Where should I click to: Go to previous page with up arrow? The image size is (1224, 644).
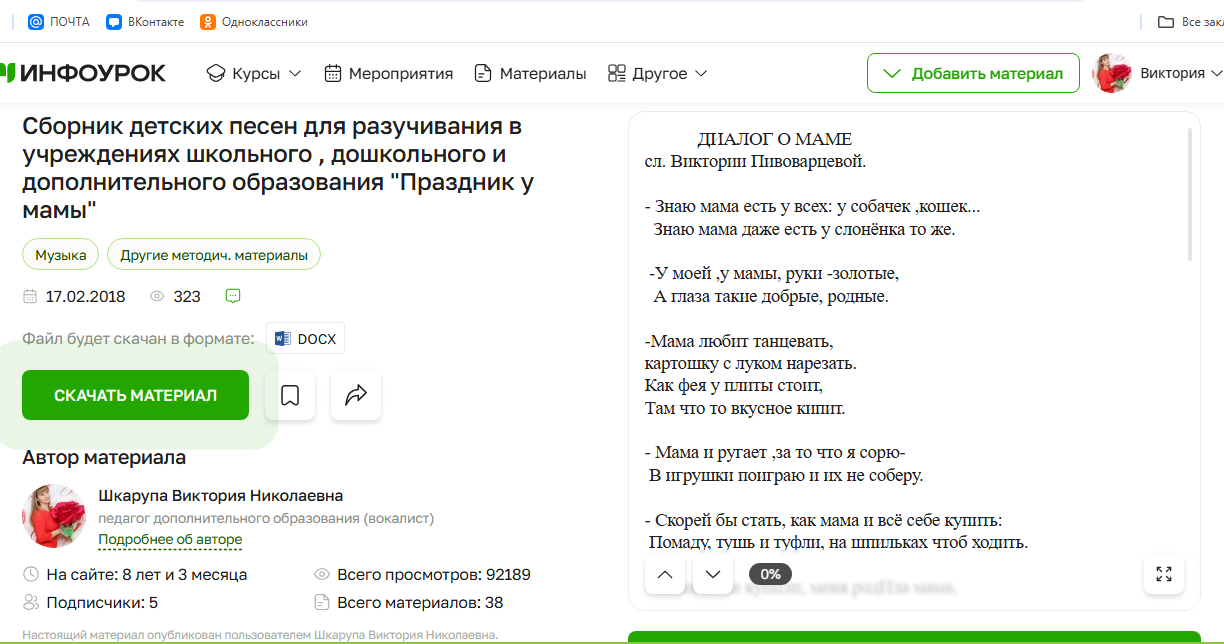pyautogui.click(x=665, y=574)
